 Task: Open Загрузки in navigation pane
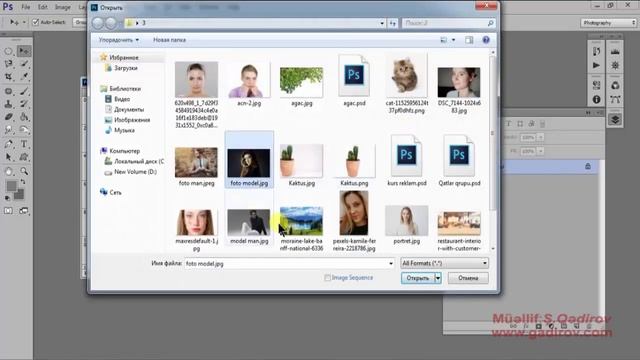click(126, 68)
